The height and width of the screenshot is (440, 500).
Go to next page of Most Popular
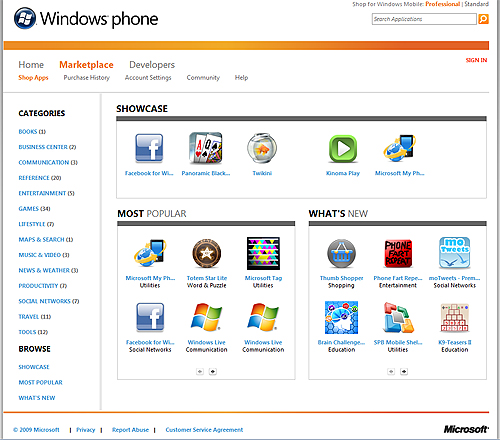tap(213, 371)
